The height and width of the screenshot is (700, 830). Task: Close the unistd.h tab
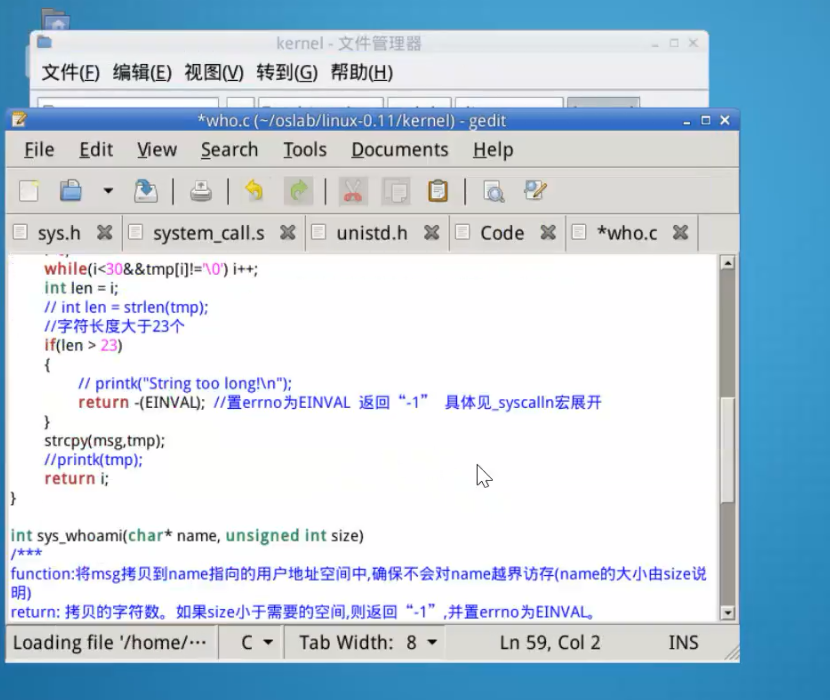click(431, 232)
